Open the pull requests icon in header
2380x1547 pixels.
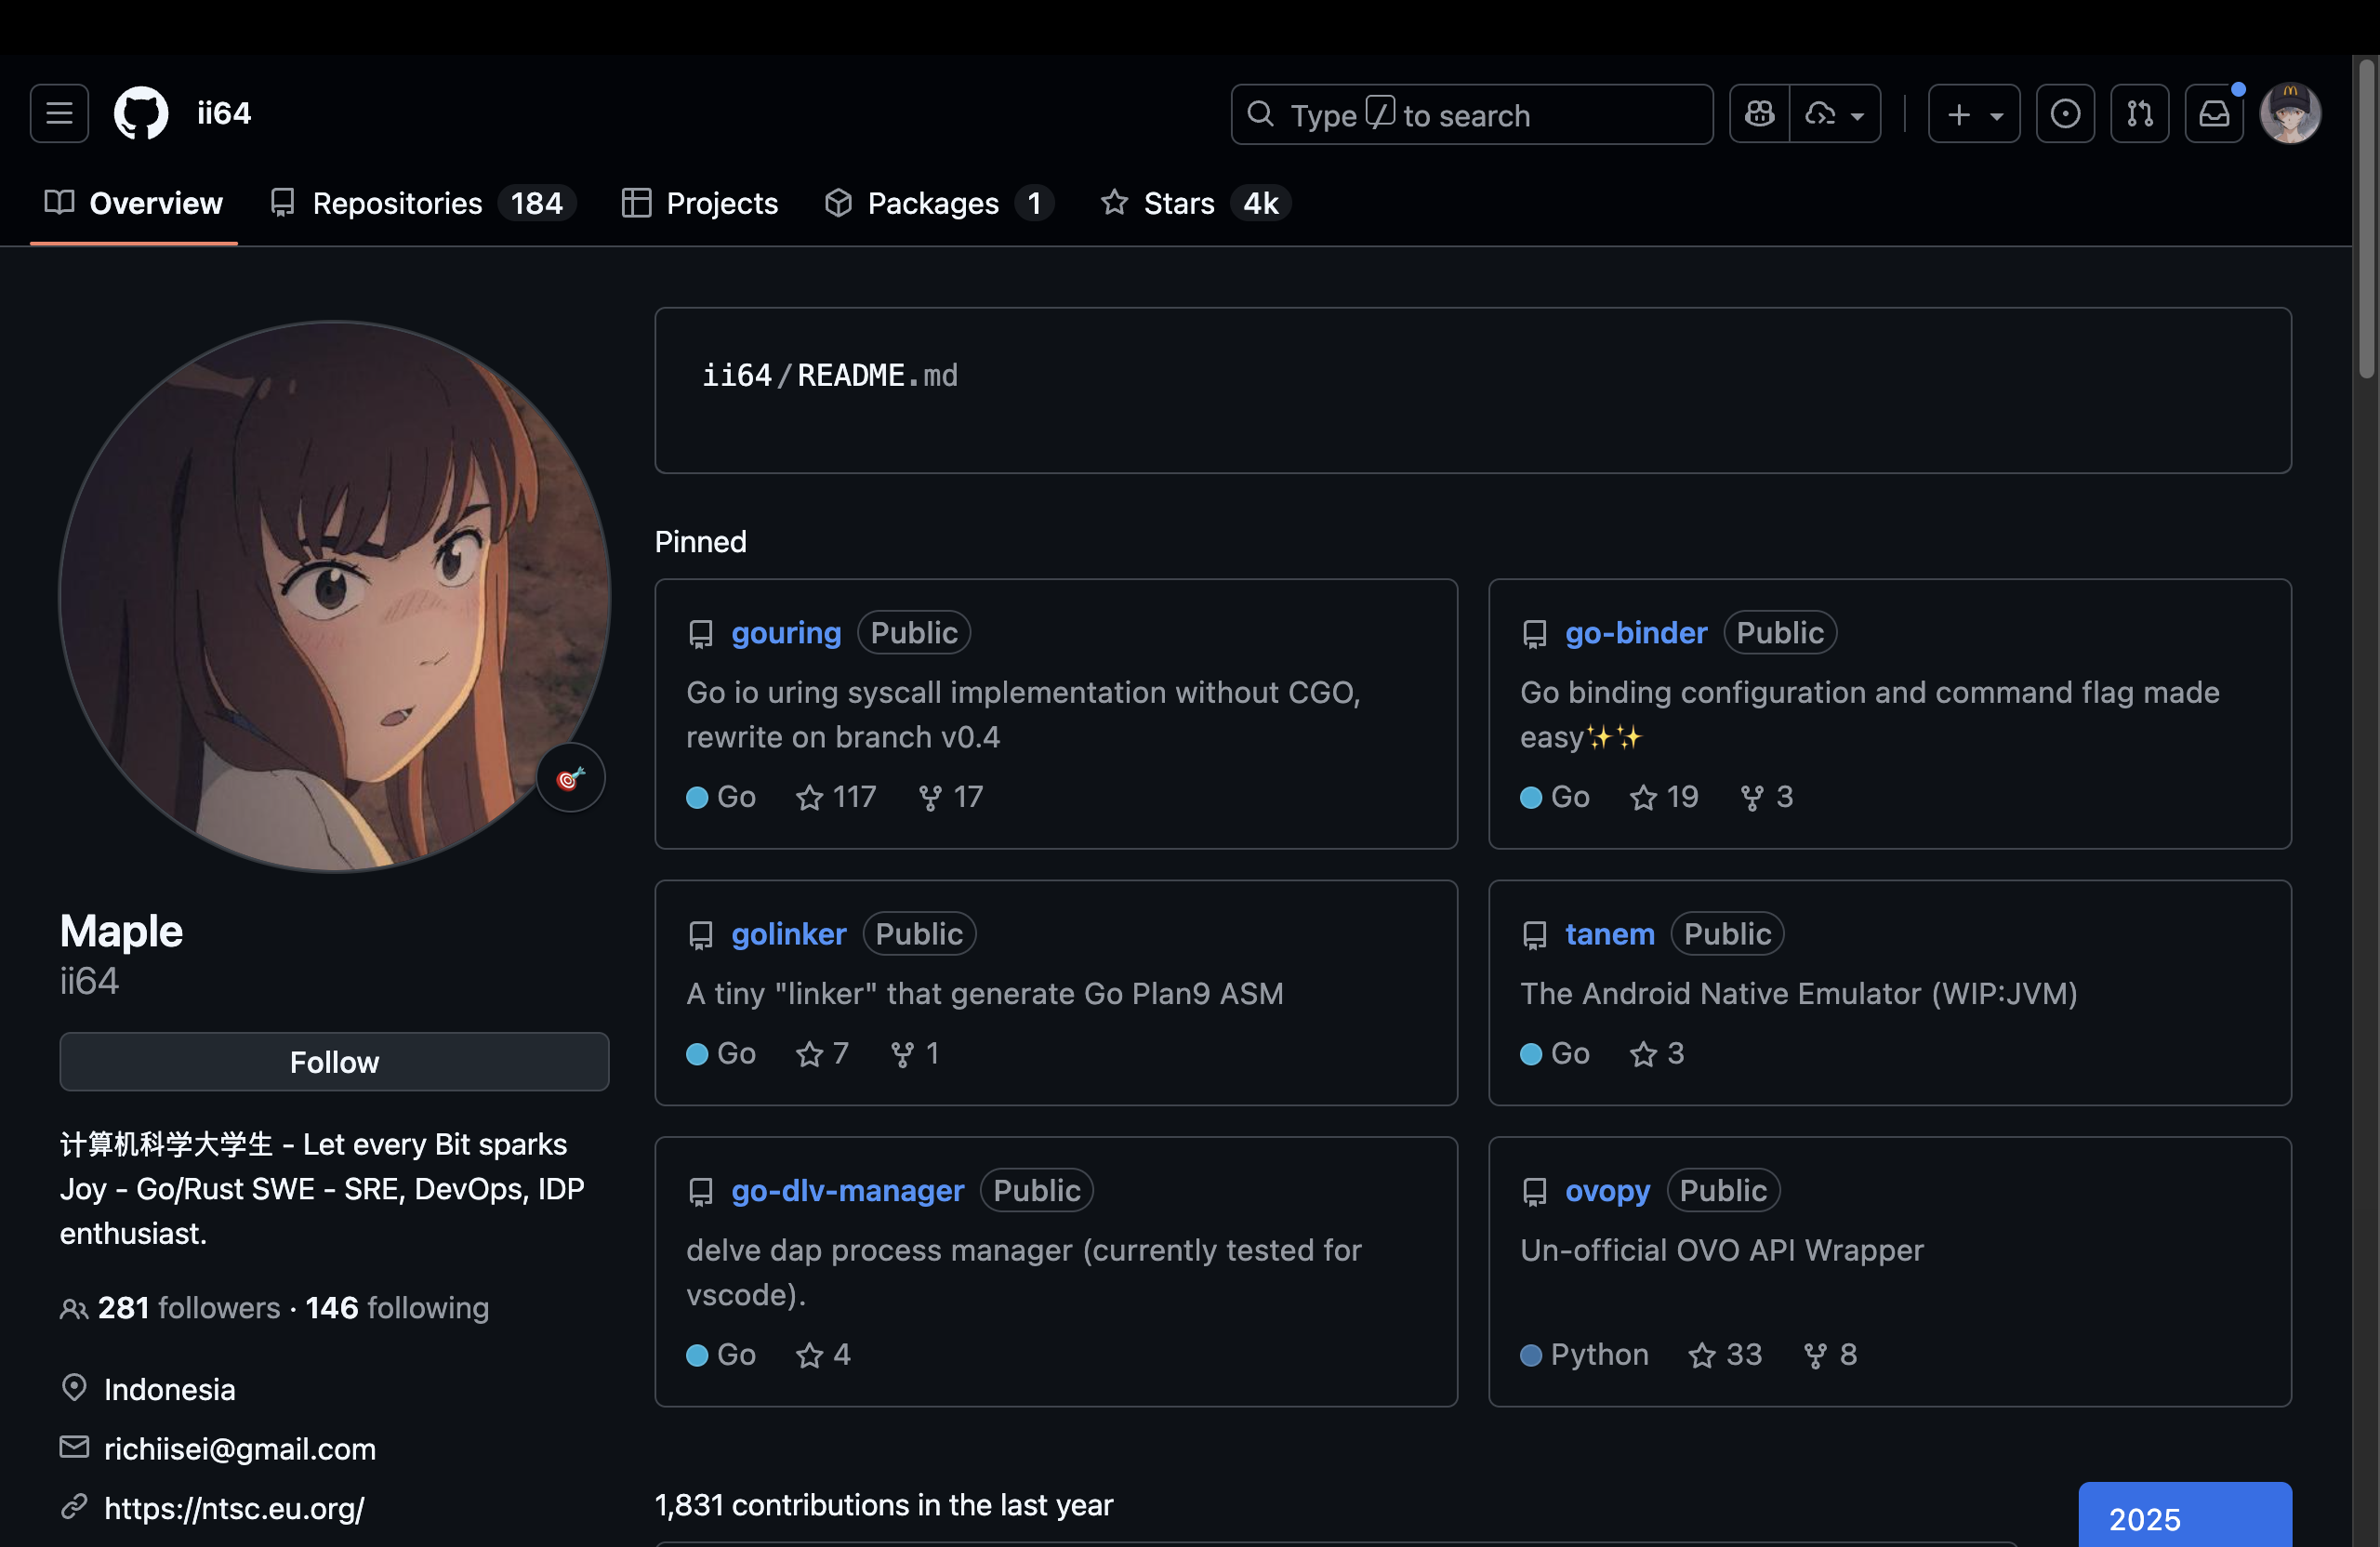coord(2139,114)
